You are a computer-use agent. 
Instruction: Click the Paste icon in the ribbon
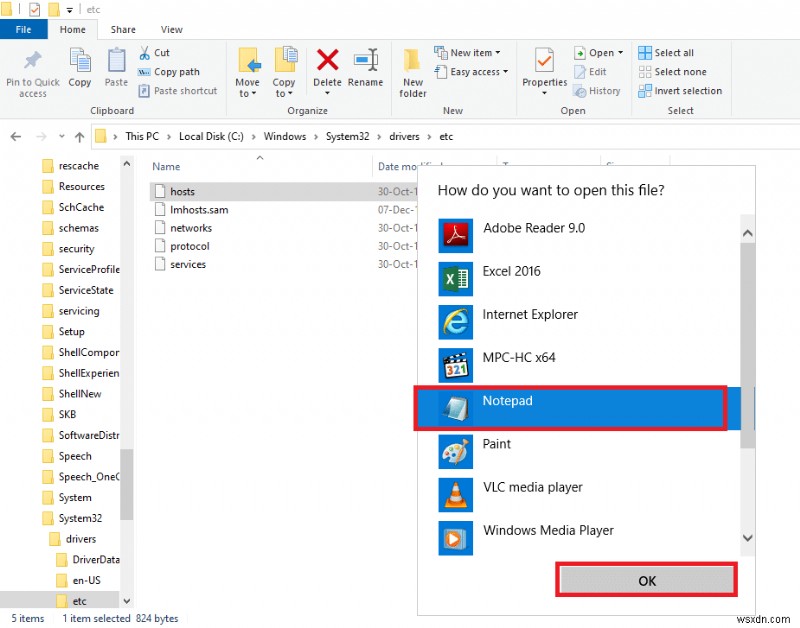(116, 60)
